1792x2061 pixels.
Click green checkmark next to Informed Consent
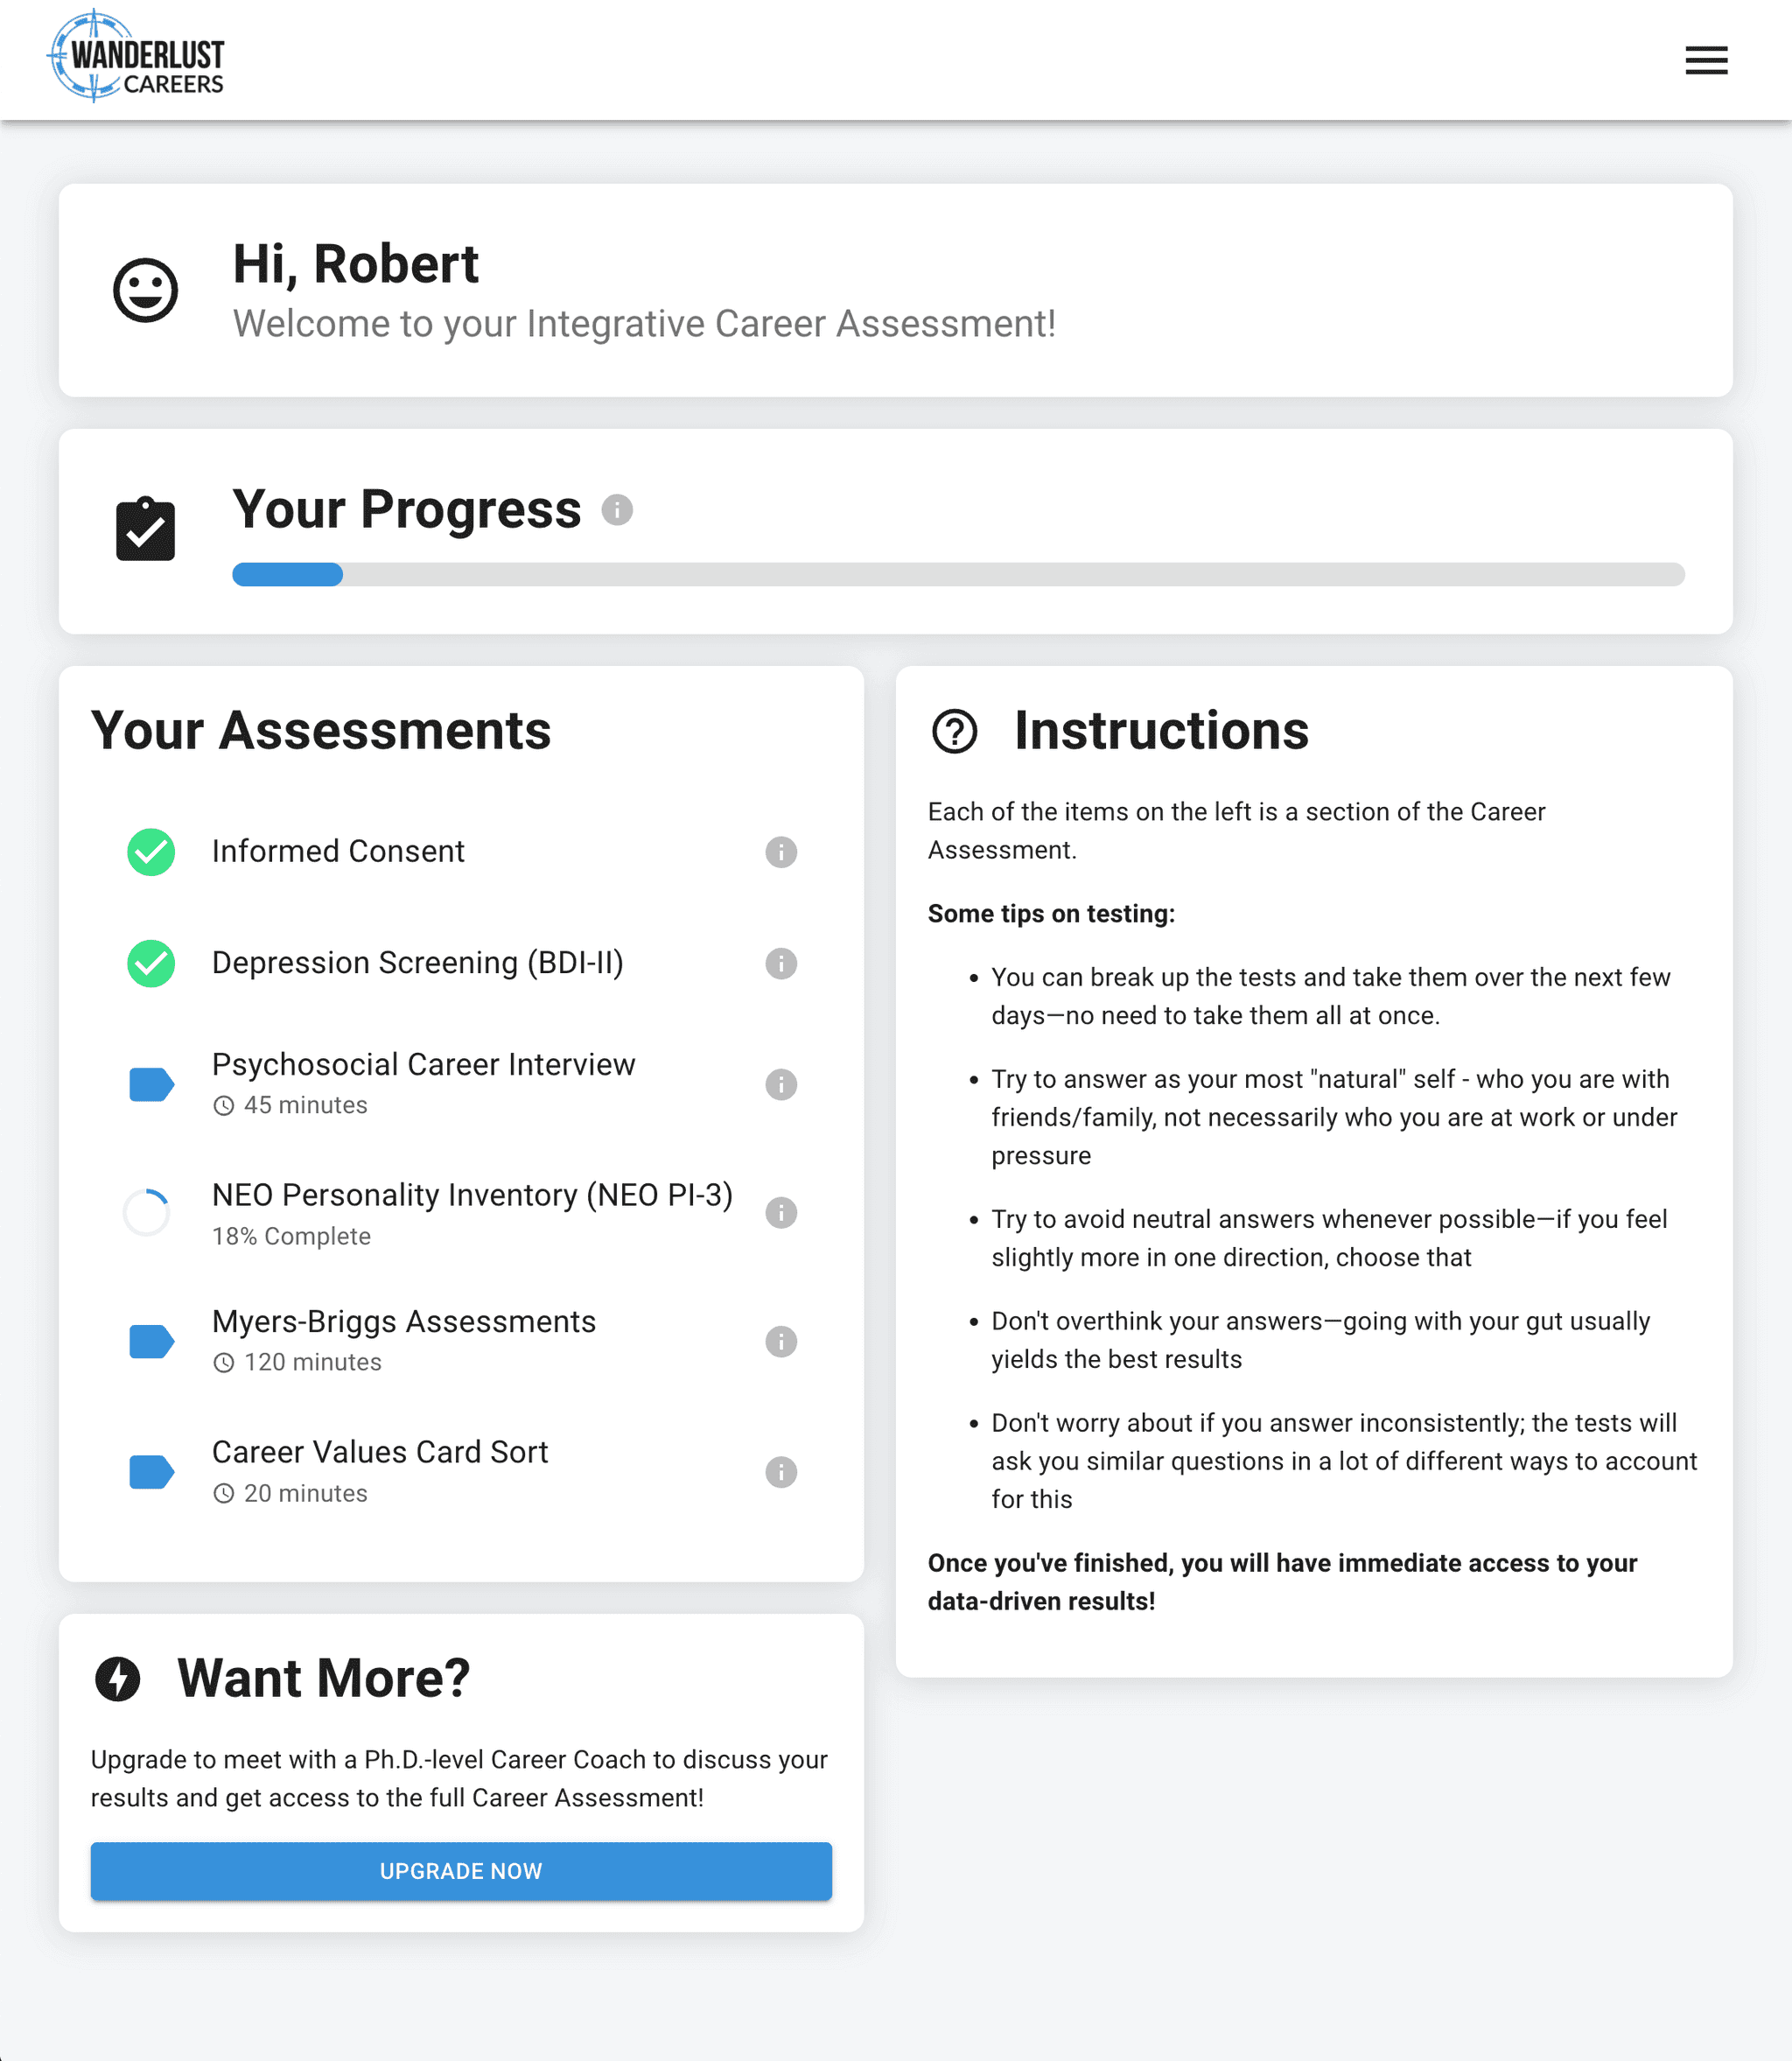click(x=151, y=852)
